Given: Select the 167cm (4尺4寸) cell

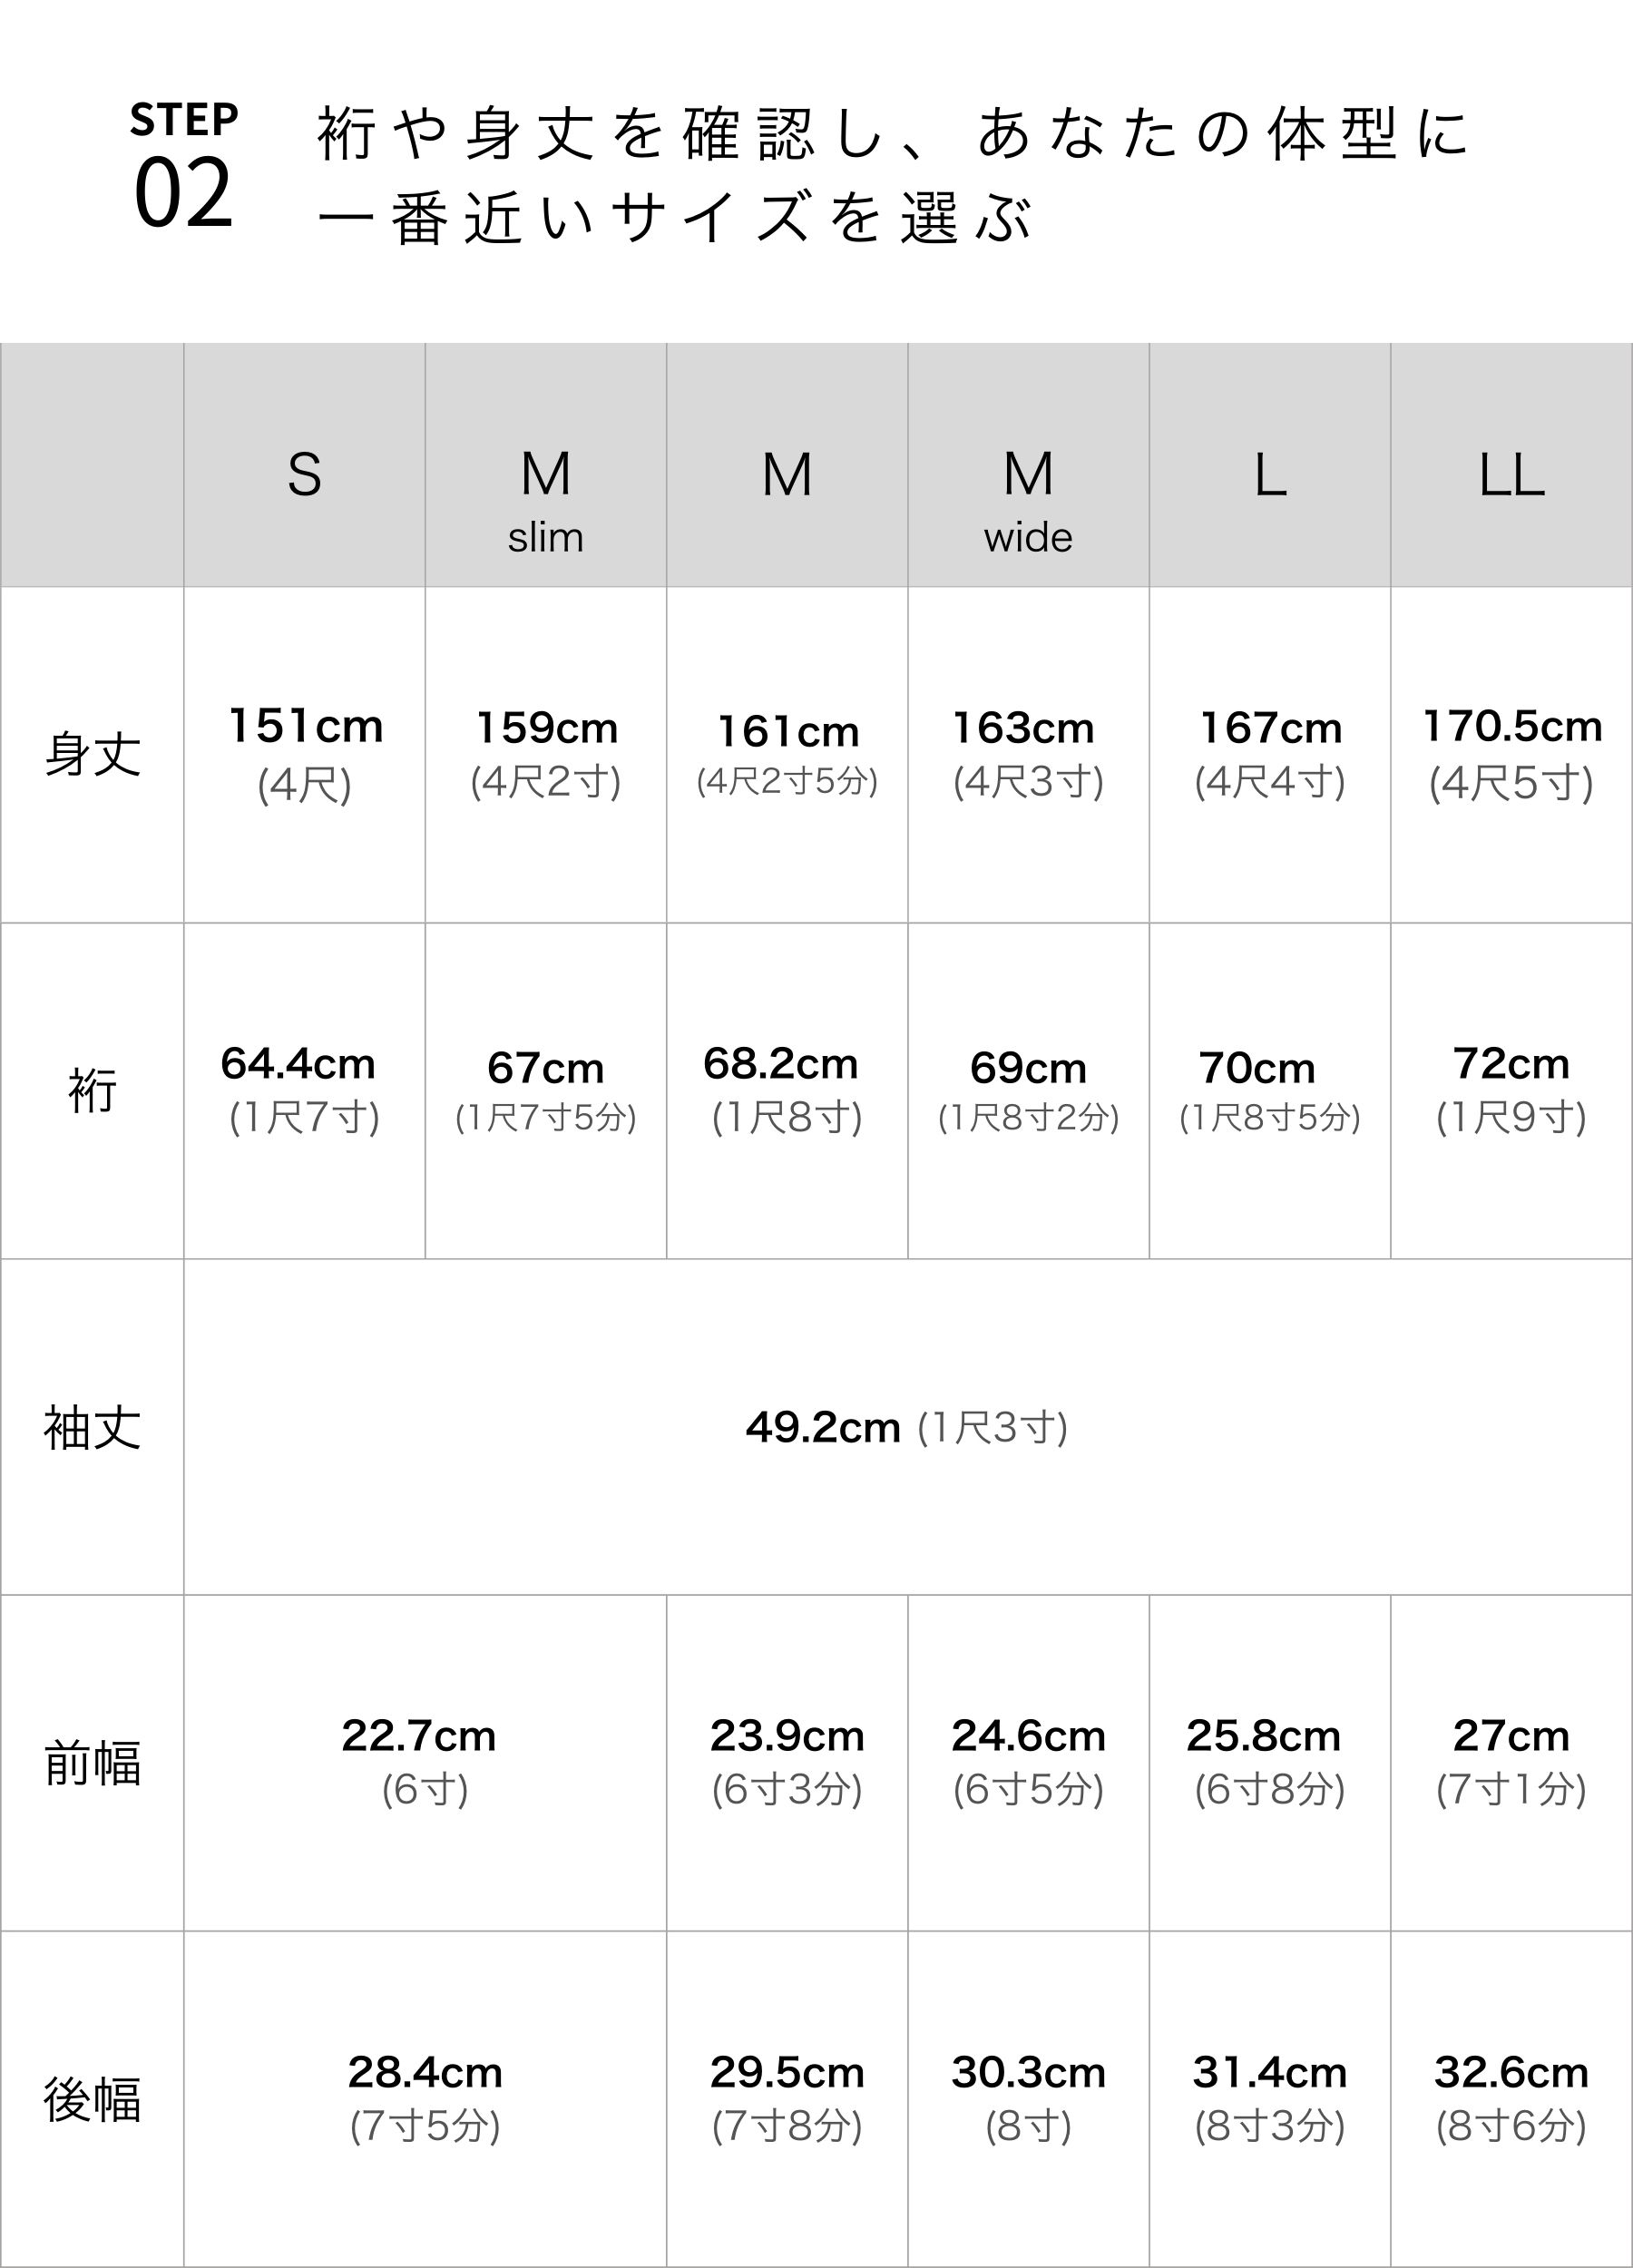Looking at the screenshot, I should [1270, 753].
